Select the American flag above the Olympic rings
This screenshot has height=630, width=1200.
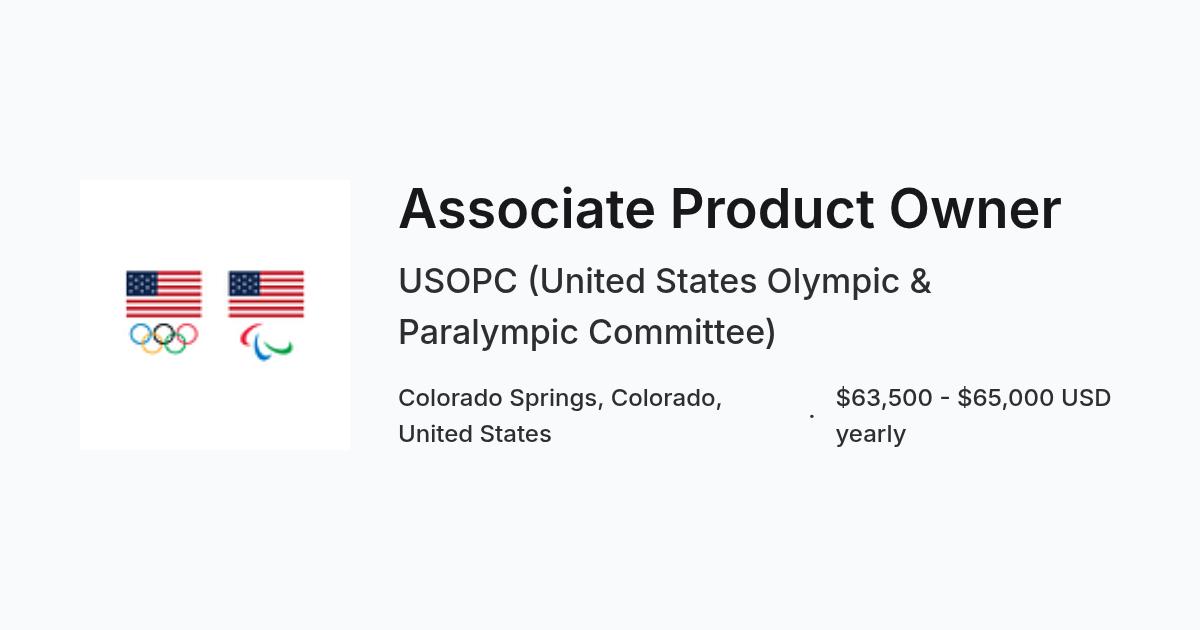(x=164, y=294)
